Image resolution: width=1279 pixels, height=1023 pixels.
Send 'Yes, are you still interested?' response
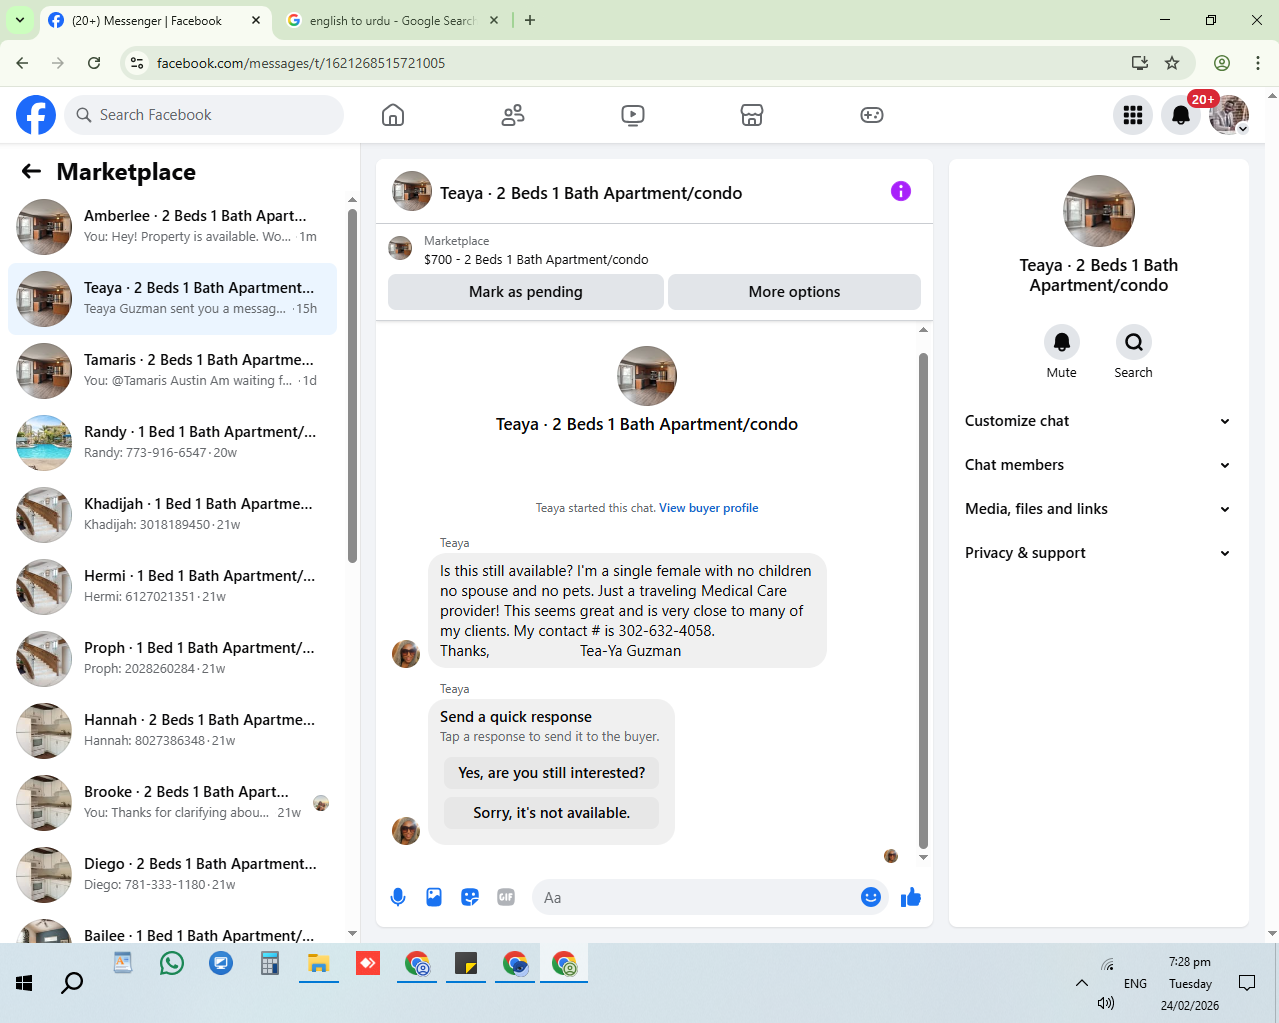(x=551, y=773)
